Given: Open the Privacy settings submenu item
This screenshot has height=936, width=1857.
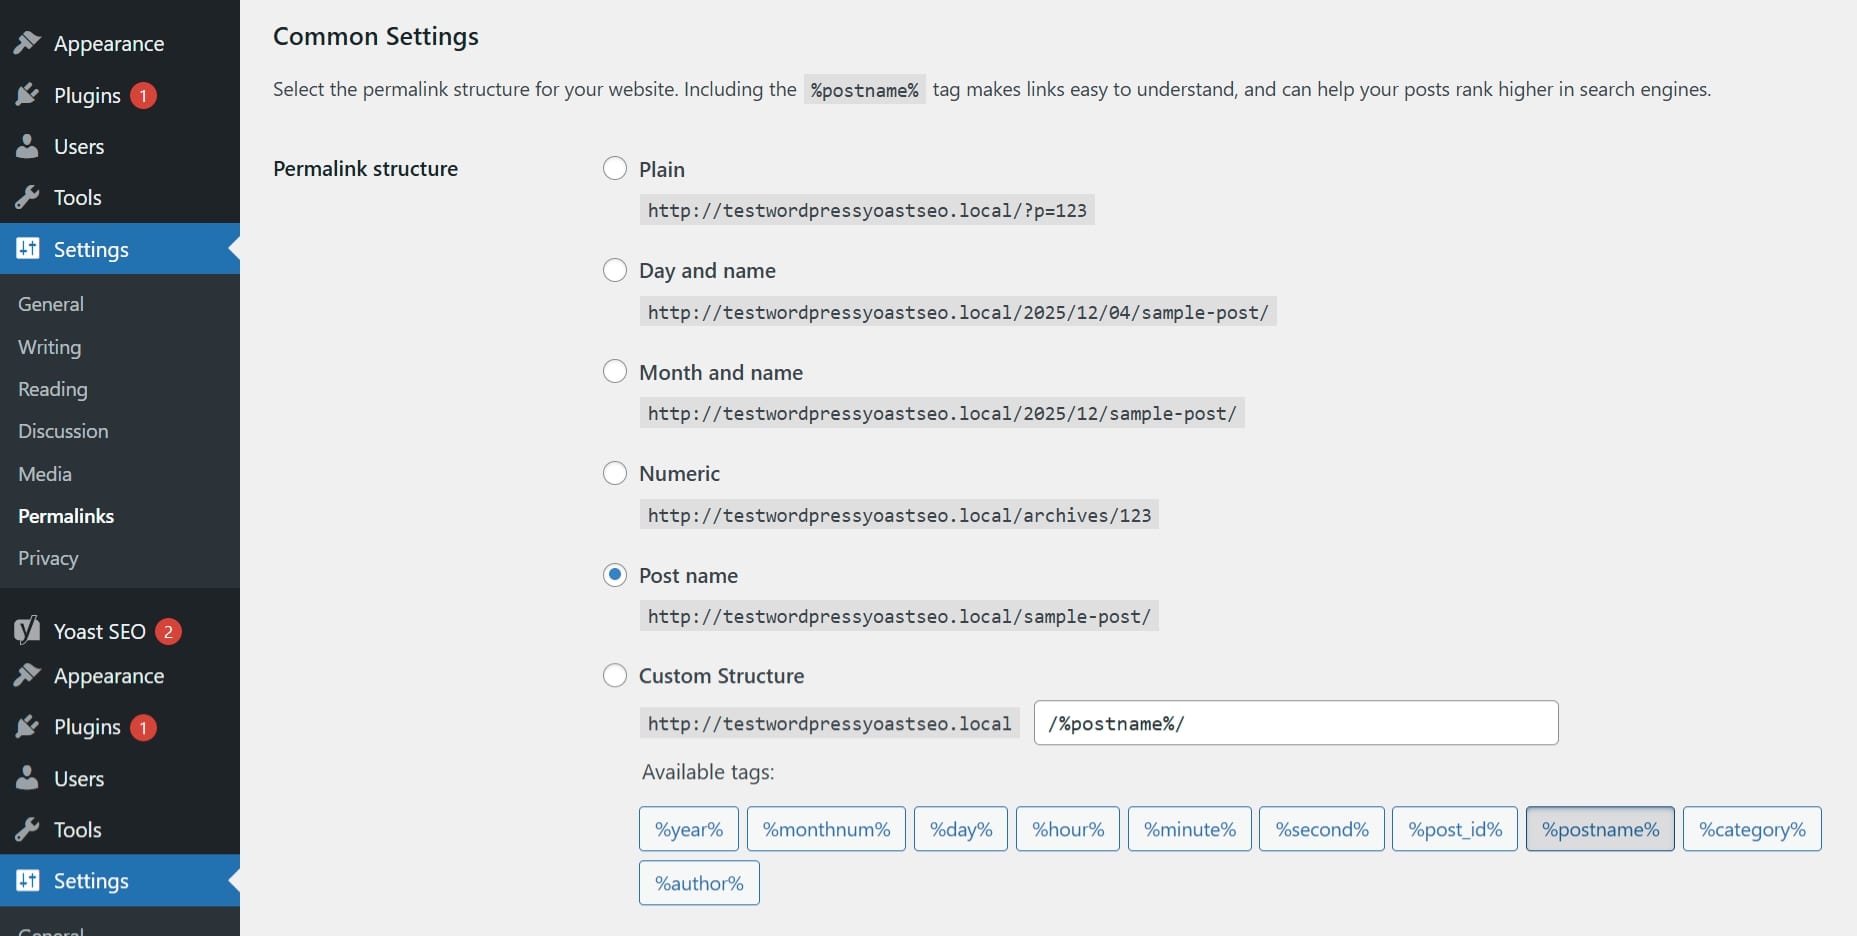Looking at the screenshot, I should 48,558.
